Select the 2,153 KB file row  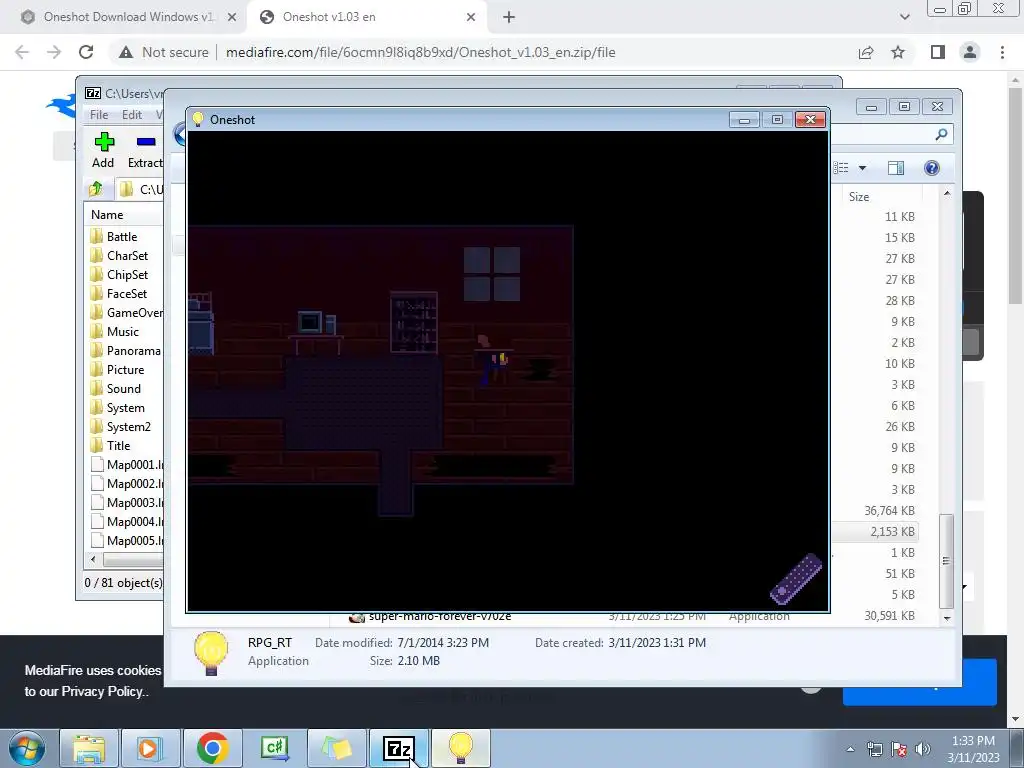[x=875, y=532]
